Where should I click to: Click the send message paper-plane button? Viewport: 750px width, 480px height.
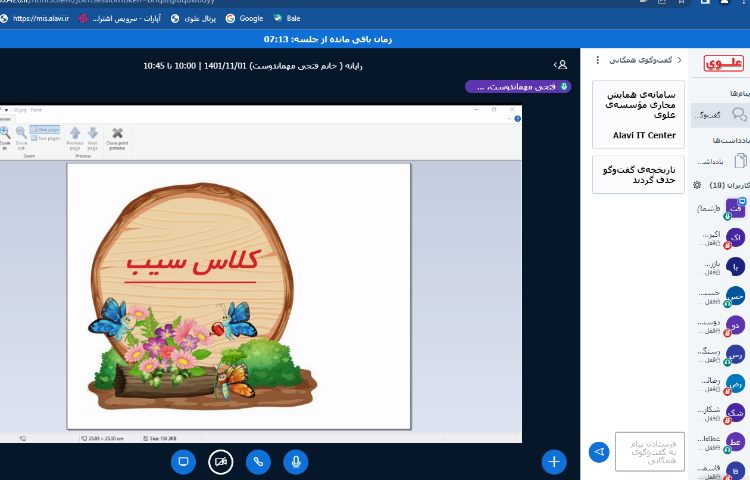599,452
